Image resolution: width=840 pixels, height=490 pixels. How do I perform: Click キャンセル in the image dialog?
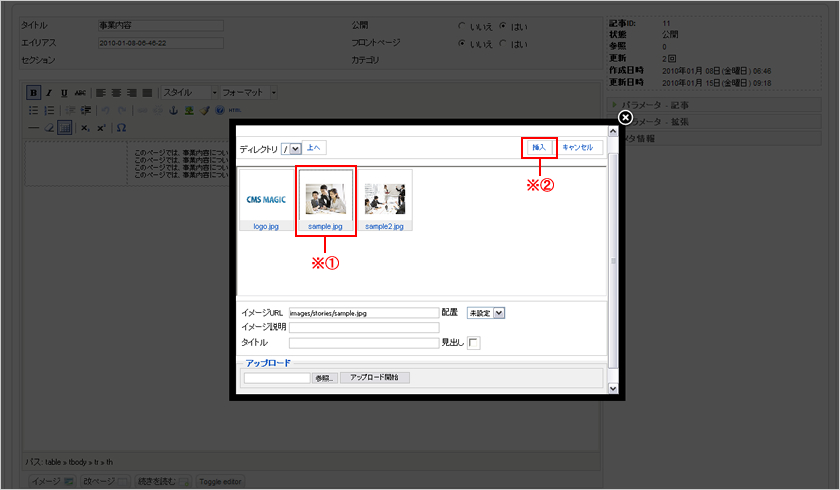pyautogui.click(x=578, y=147)
